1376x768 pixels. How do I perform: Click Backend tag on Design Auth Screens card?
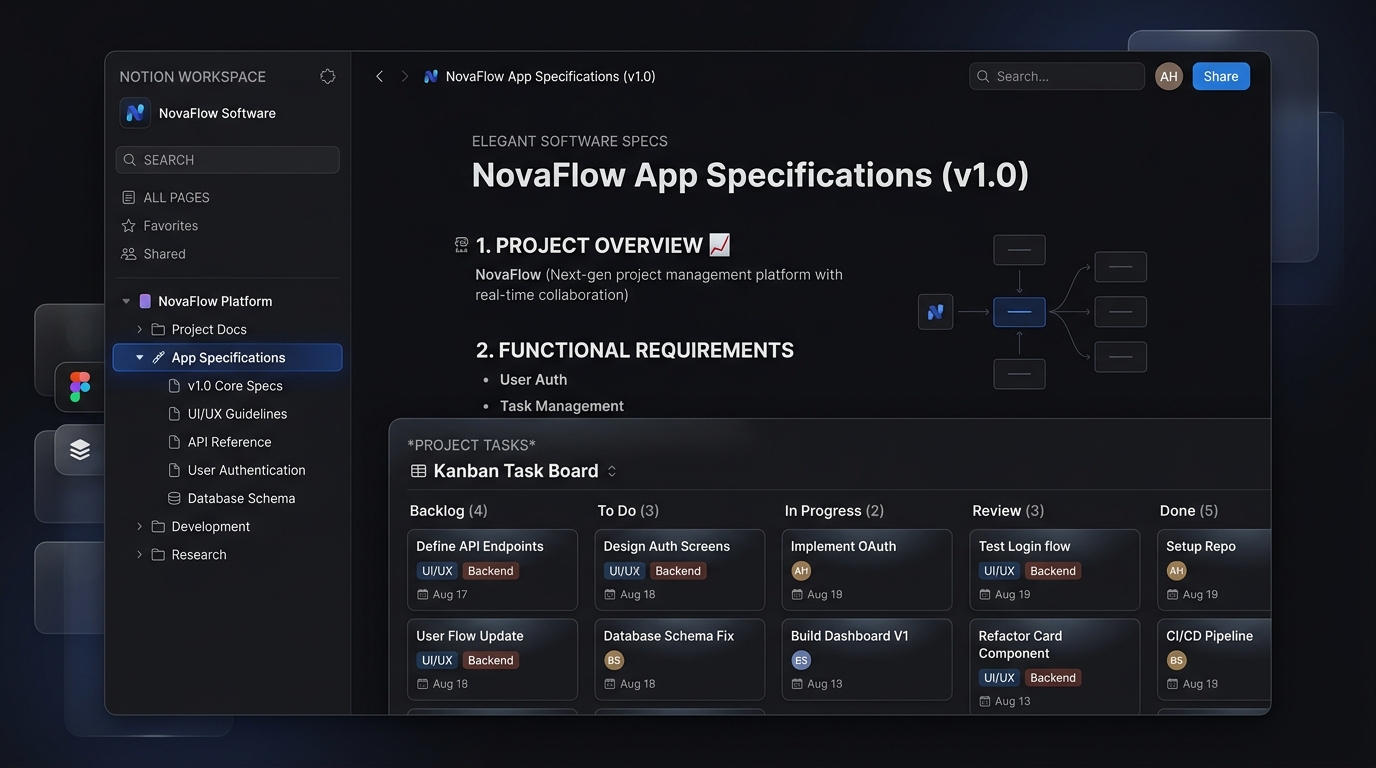[678, 571]
